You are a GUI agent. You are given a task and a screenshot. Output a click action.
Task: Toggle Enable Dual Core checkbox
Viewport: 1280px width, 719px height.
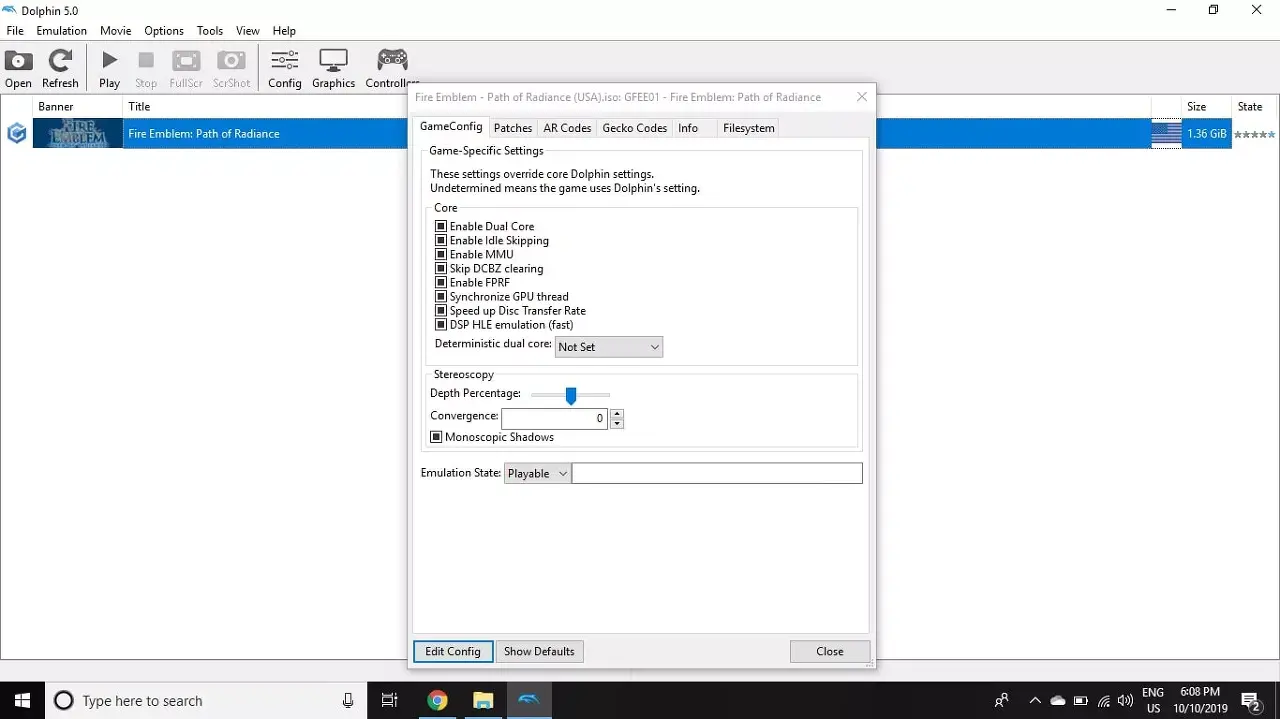(441, 226)
